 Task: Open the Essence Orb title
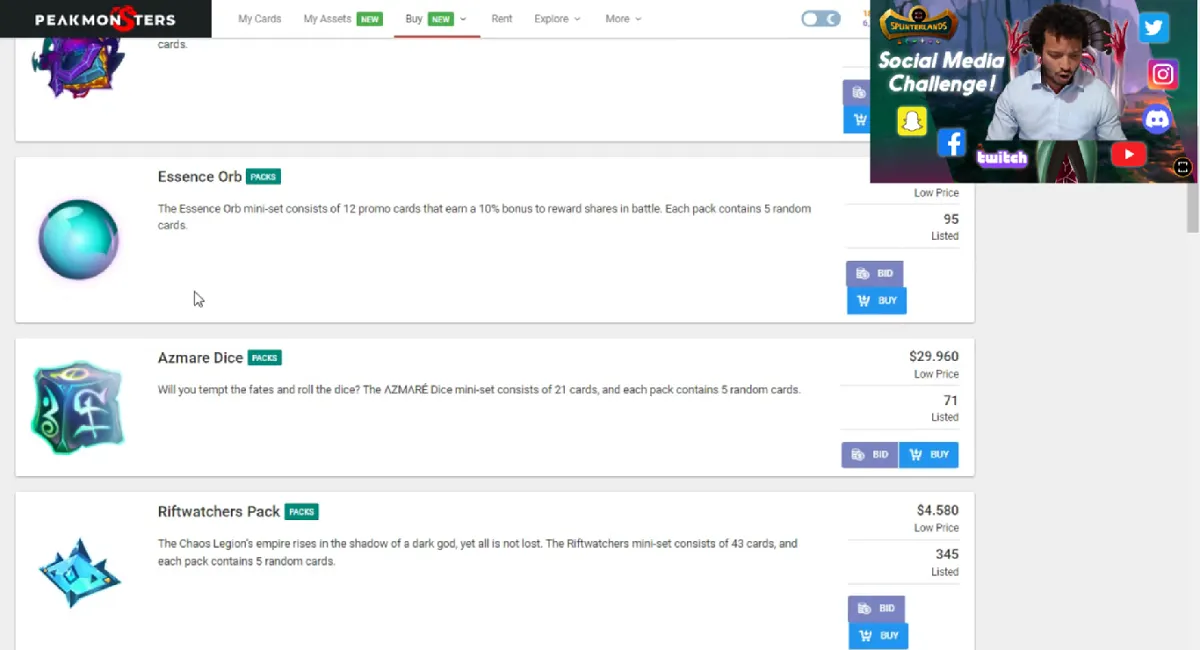[199, 176]
